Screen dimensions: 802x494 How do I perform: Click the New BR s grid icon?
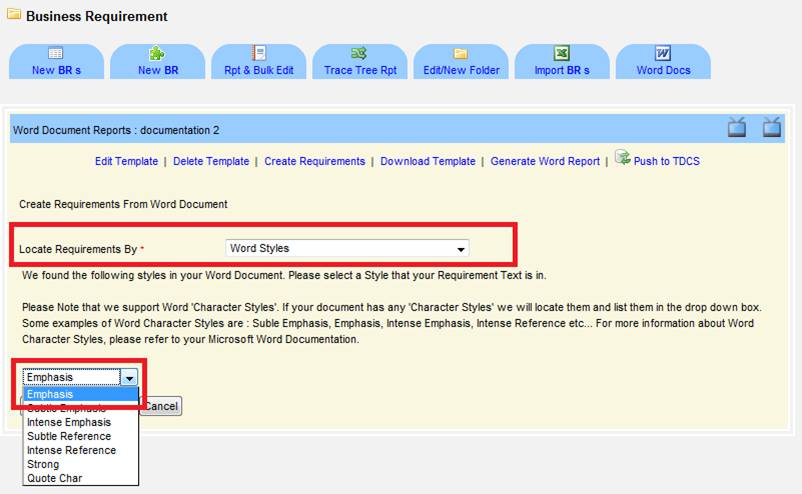click(x=57, y=53)
